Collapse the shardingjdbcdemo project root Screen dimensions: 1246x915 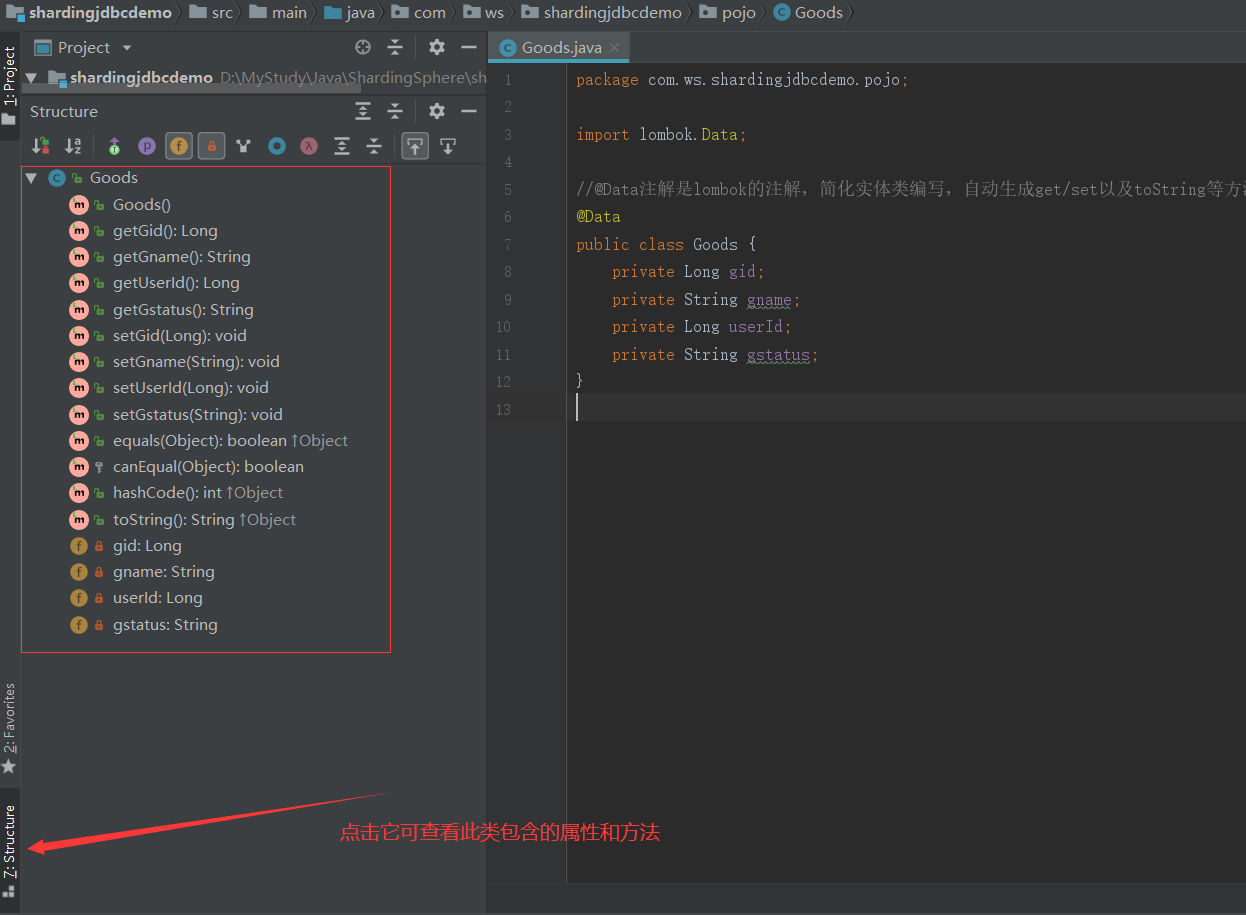tap(31, 77)
